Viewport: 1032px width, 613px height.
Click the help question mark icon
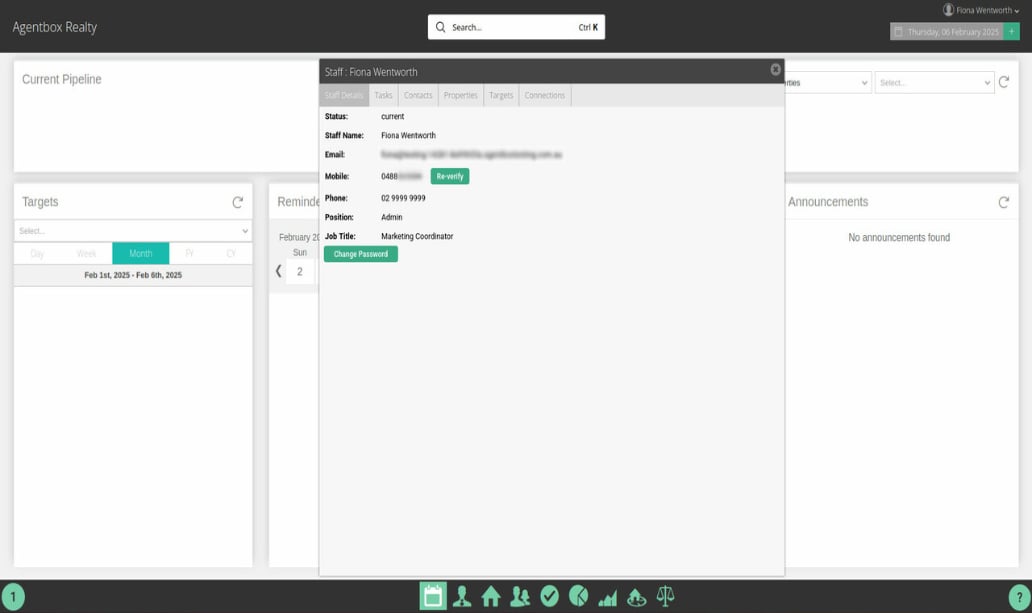coord(1019,597)
